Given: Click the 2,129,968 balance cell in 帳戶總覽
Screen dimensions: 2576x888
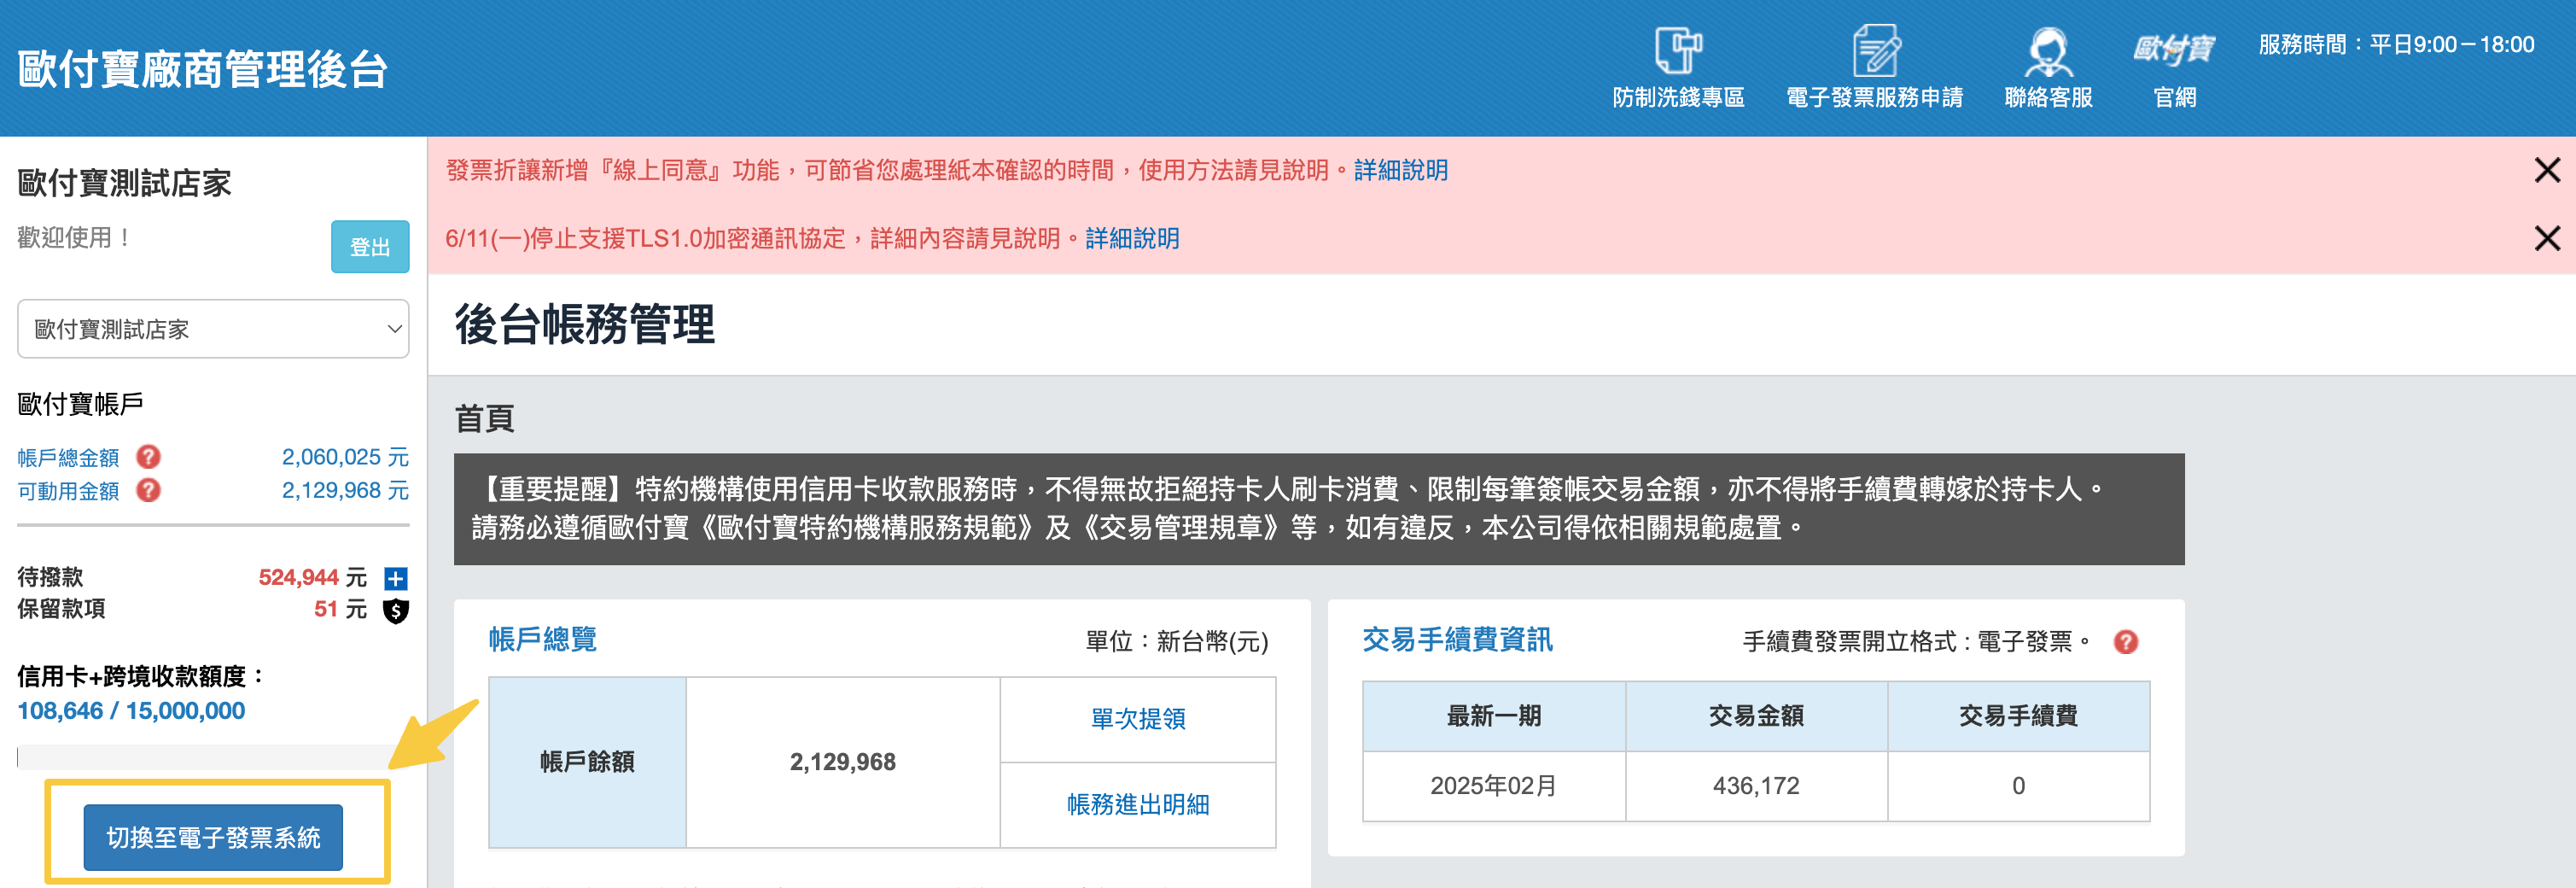Looking at the screenshot, I should [843, 762].
